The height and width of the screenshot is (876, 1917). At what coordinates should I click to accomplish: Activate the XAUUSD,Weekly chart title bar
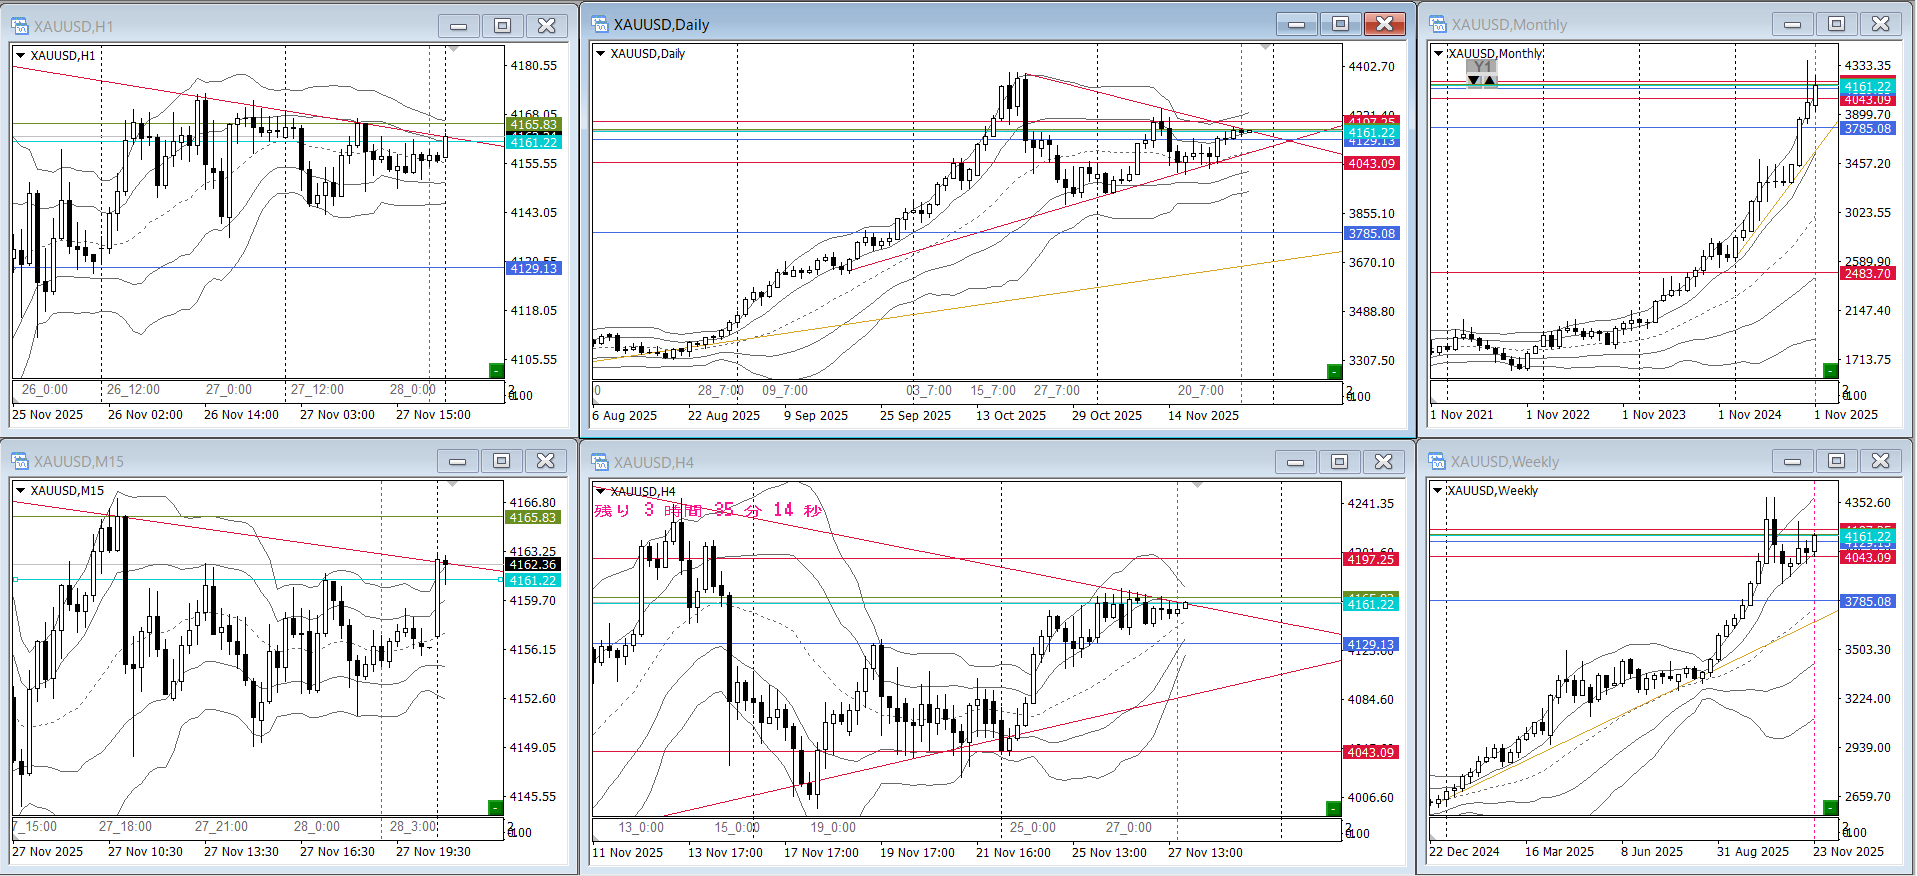(1600, 461)
